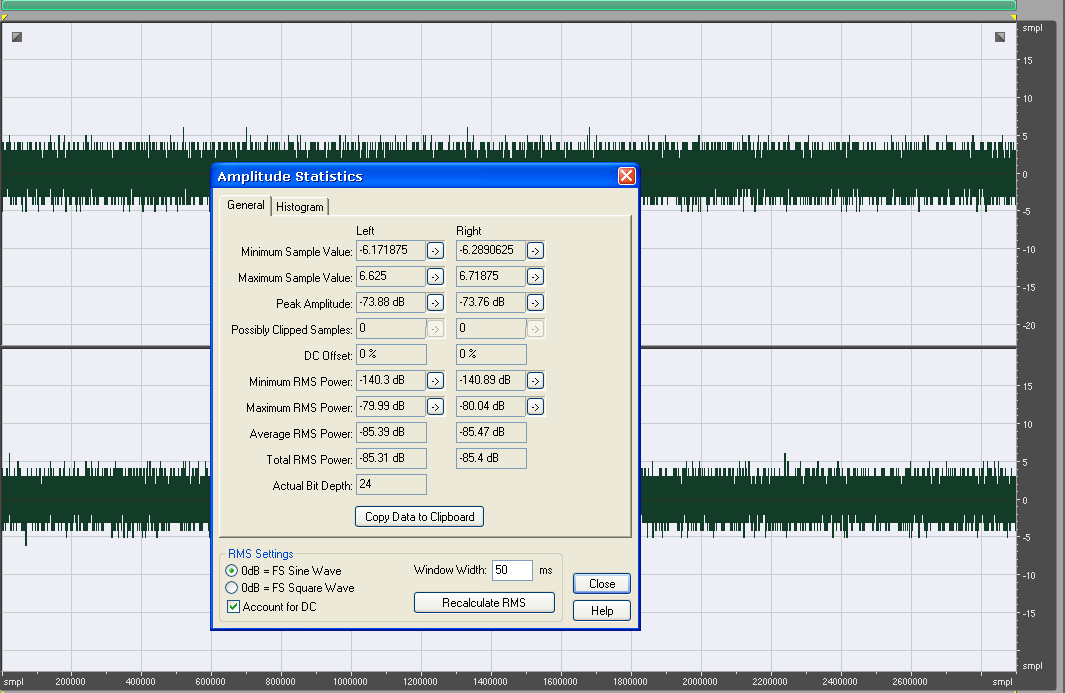The image size is (1065, 693).
Task: Open Help for Amplitude Statistics
Action: click(602, 611)
